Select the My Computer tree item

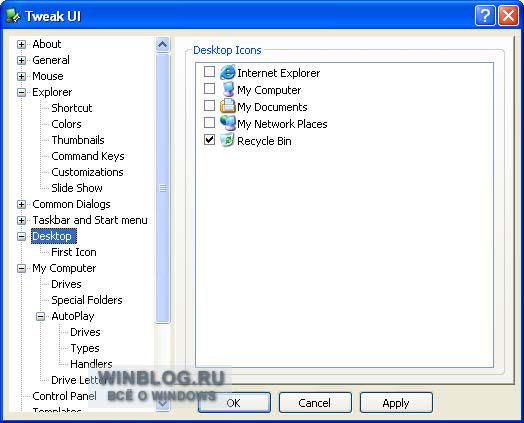(64, 268)
